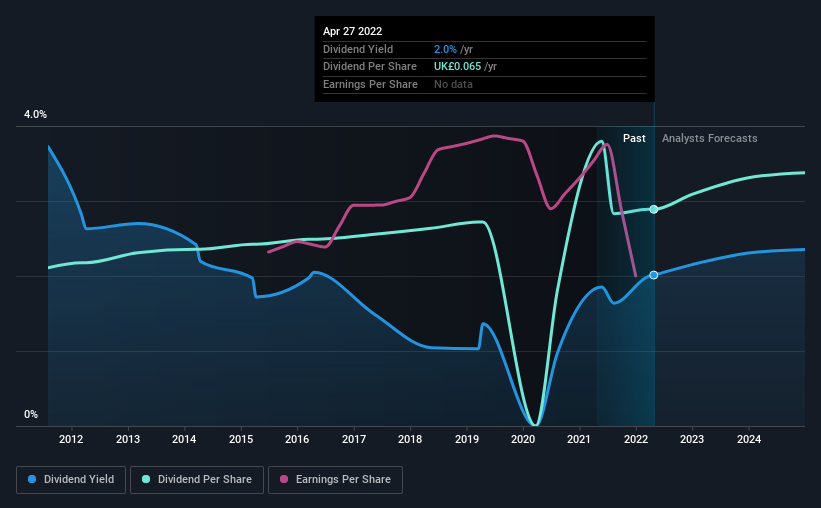This screenshot has width=821, height=508.
Task: Click the 2020 x-axis year label
Action: coord(523,439)
